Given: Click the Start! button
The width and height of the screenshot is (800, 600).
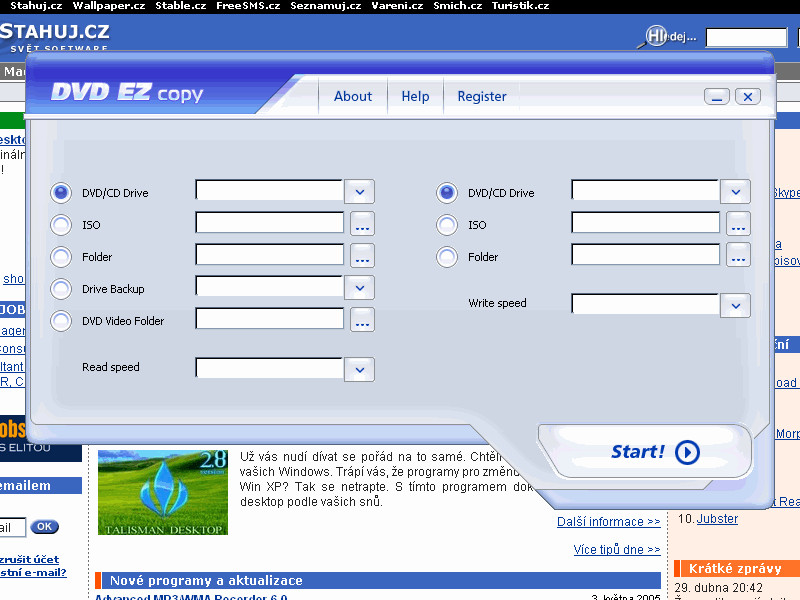Looking at the screenshot, I should click(x=645, y=452).
